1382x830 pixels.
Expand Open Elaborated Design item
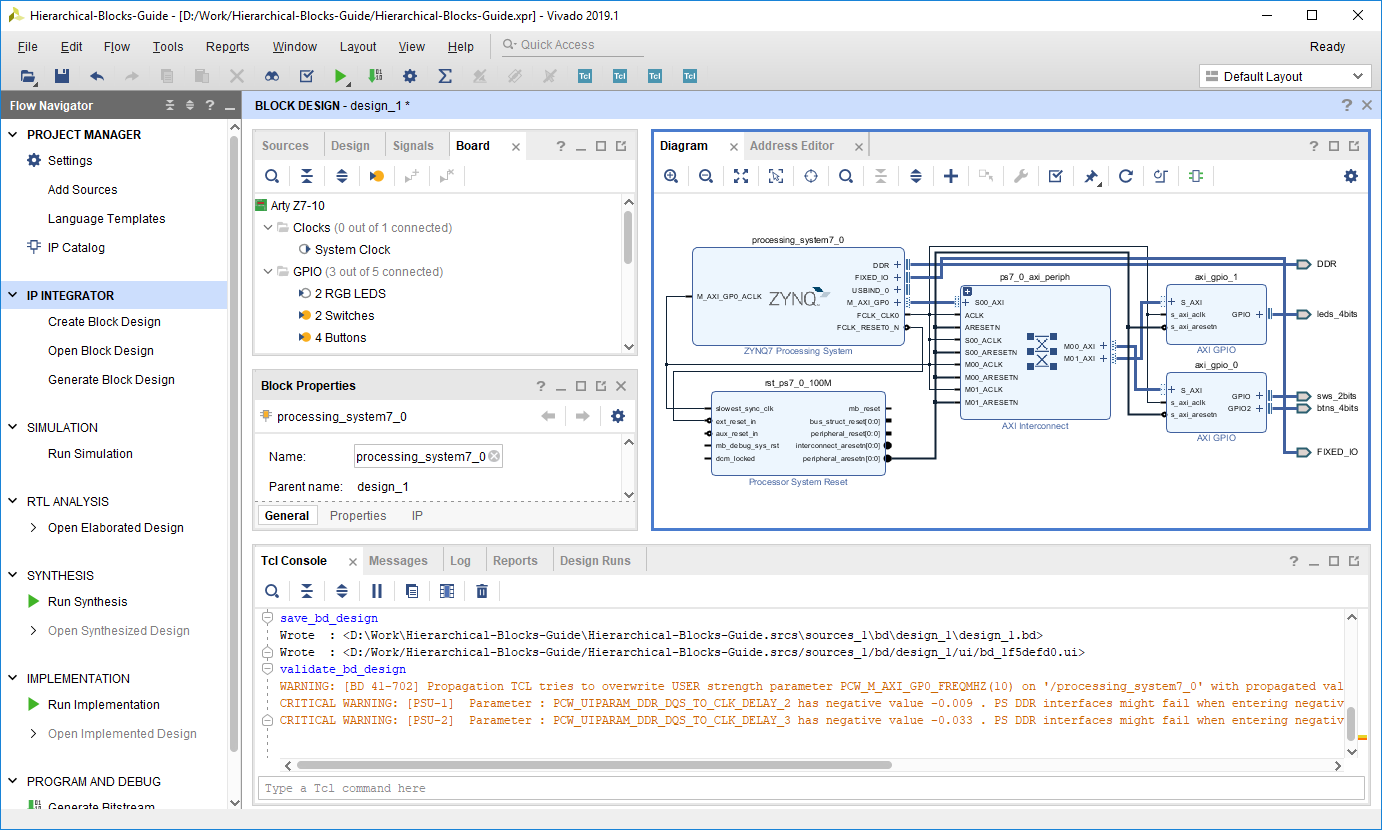pos(34,528)
